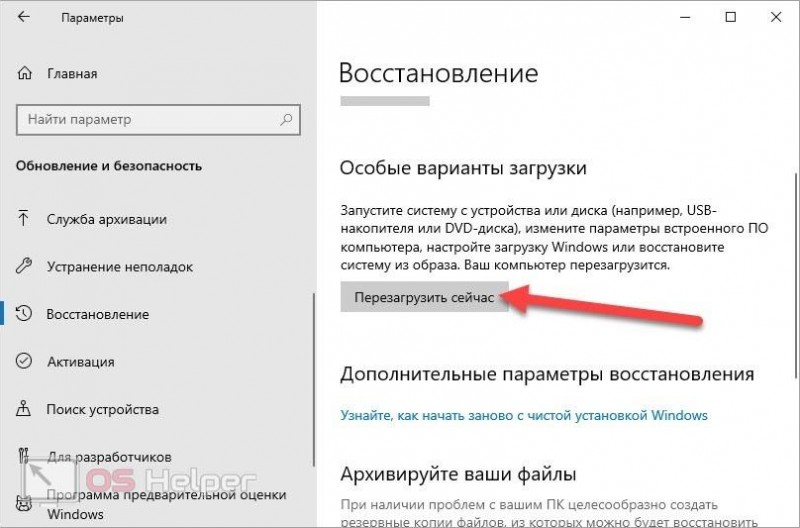The image size is (800, 528).
Task: Click the search magnifier icon
Action: tap(286, 119)
